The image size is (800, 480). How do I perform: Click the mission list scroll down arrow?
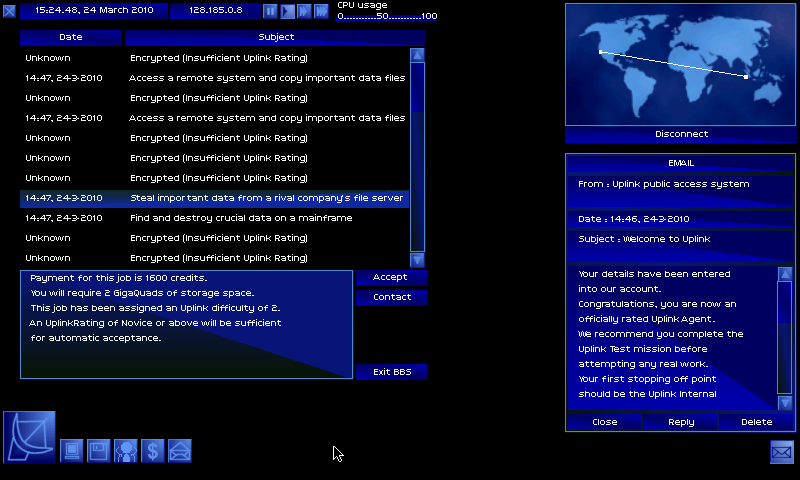pos(417,260)
